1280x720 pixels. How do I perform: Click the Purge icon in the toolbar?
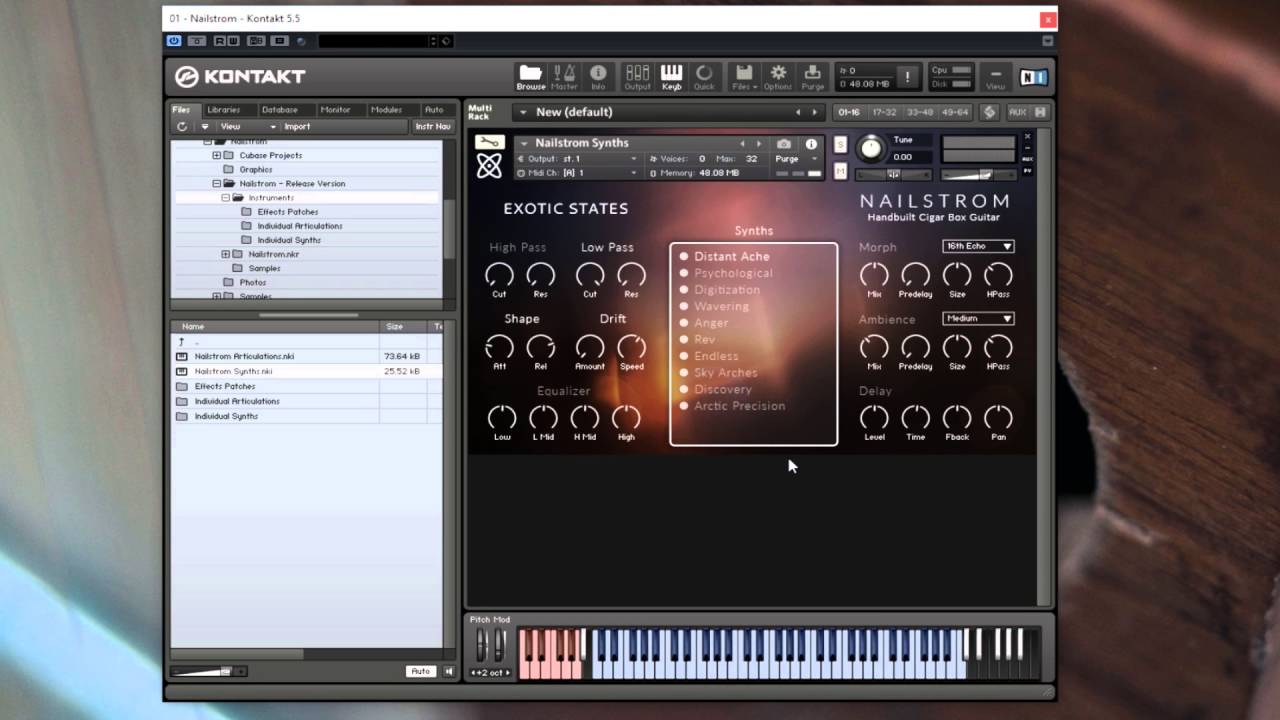[x=812, y=76]
